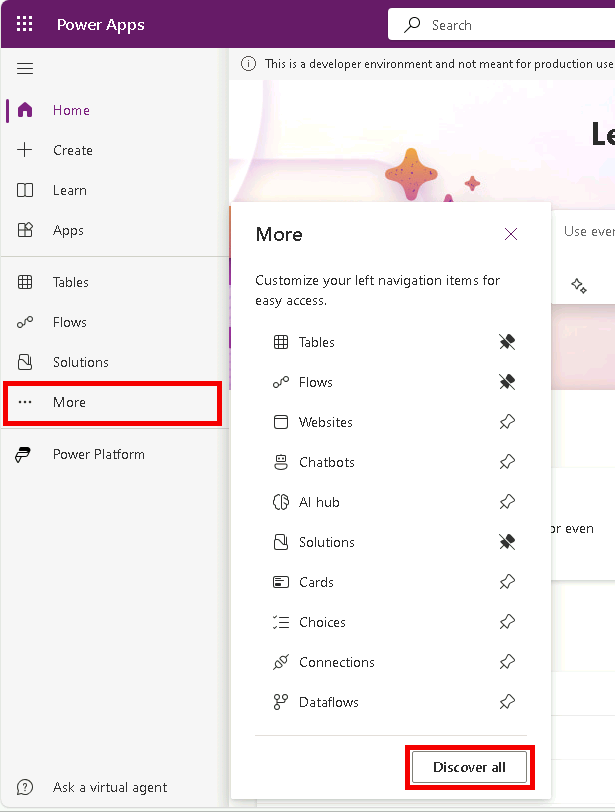This screenshot has width=615, height=812.
Task: Click the Choices list icon
Action: coord(281,622)
